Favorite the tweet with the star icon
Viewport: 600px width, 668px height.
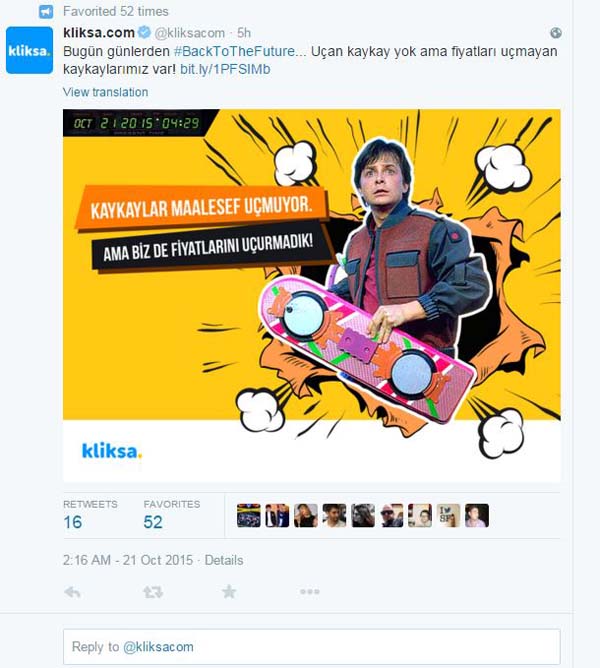(x=229, y=591)
